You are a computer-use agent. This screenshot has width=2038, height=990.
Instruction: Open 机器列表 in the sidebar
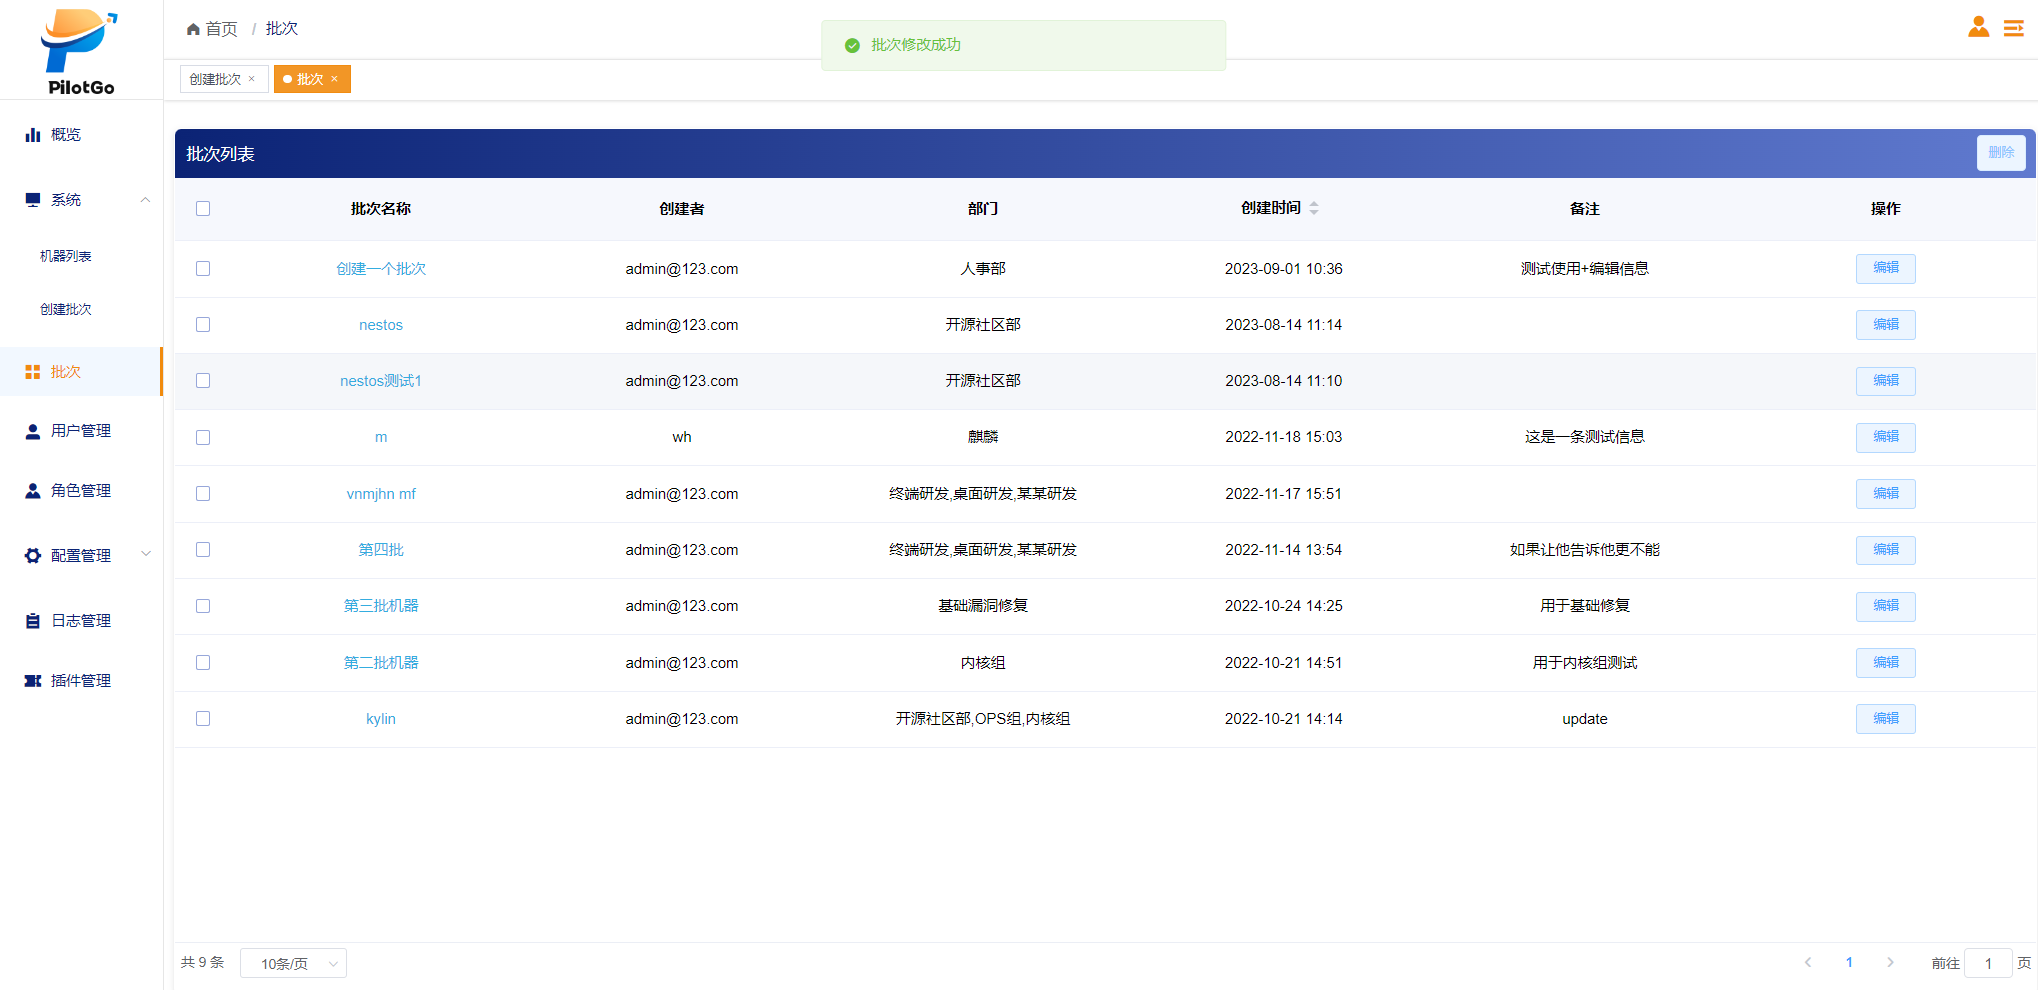pyautogui.click(x=66, y=257)
